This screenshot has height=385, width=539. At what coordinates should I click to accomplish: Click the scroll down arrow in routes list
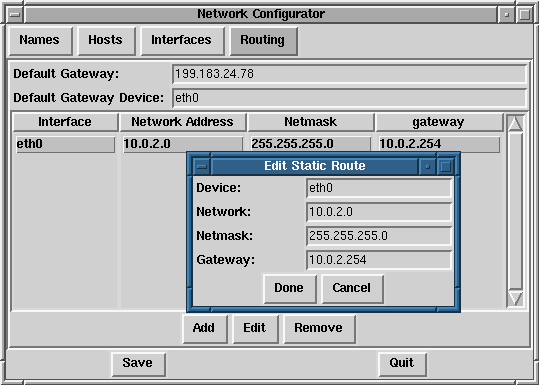[x=515, y=298]
